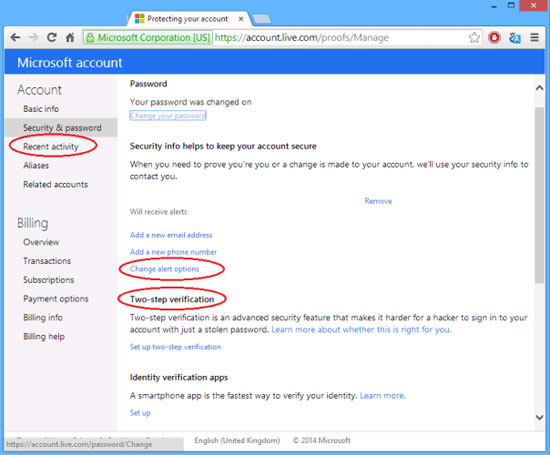The image size is (550, 455).
Task: Open Payment options in the sidebar
Action: tap(56, 299)
